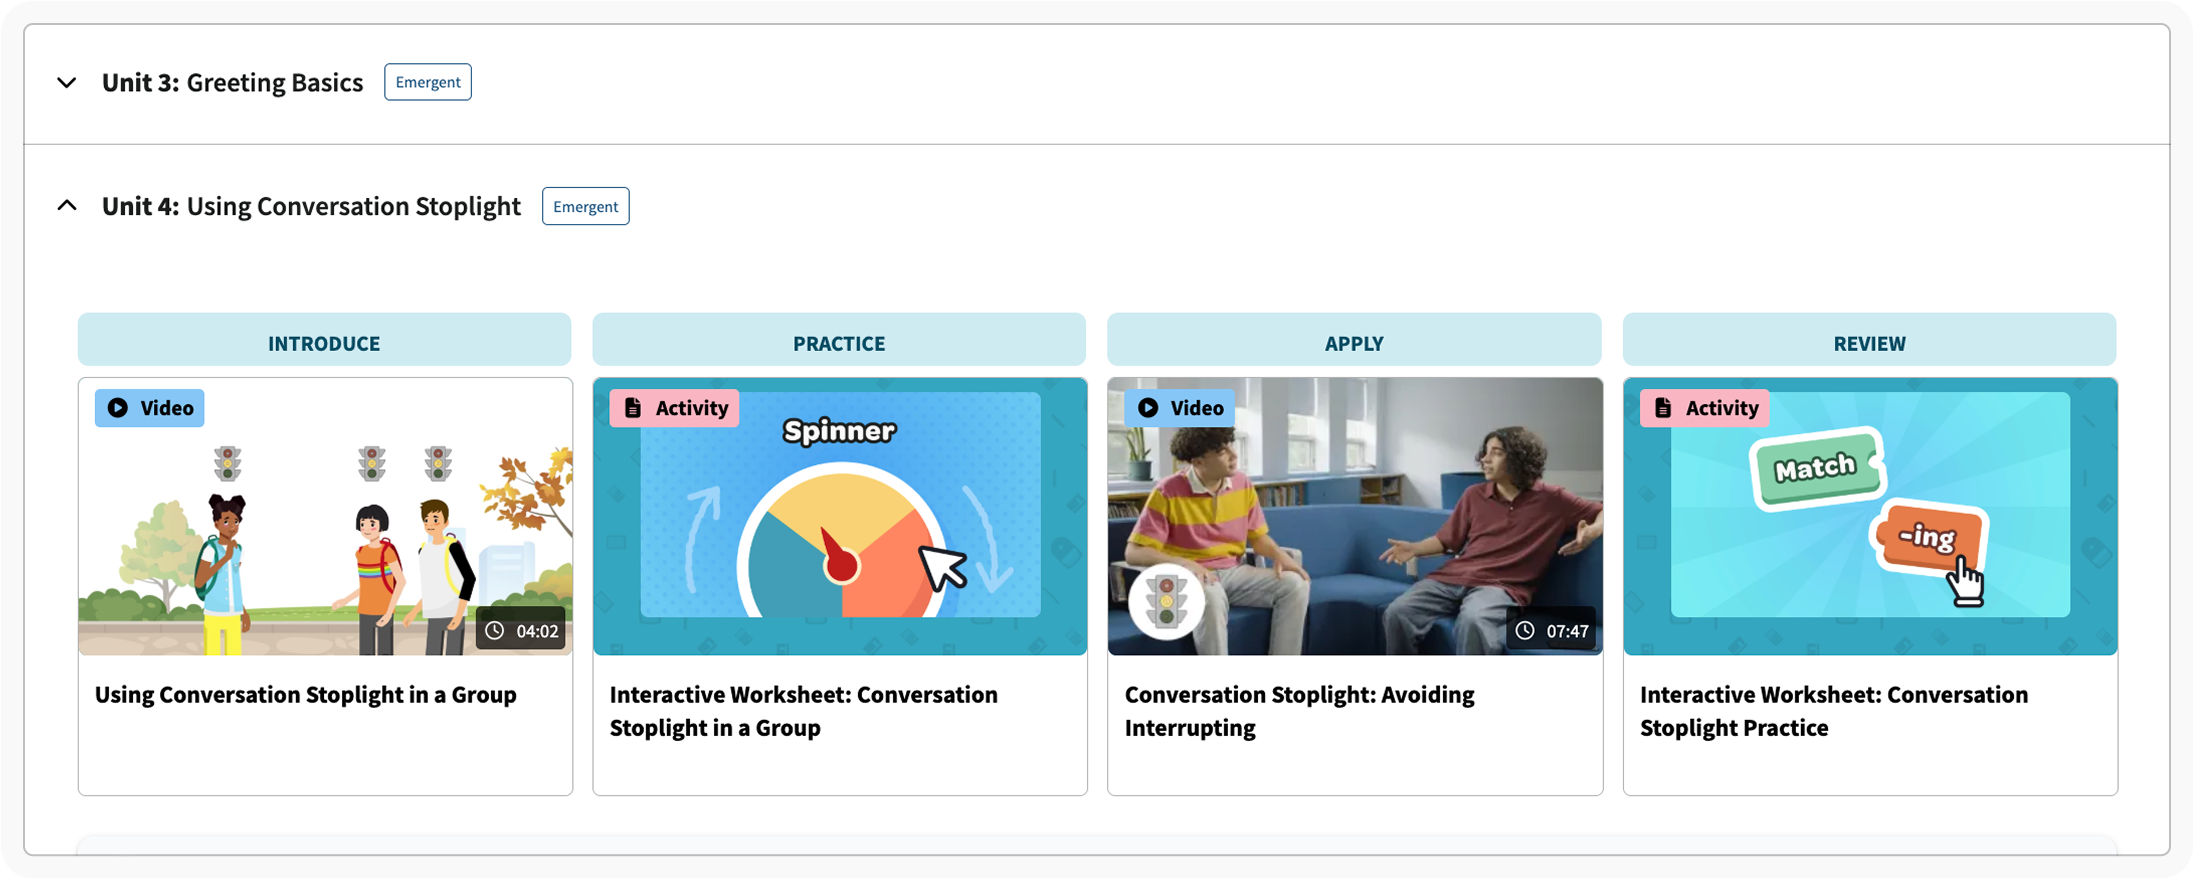The image size is (2193, 878).
Task: Select the PRACTICE column header
Action: pyautogui.click(x=838, y=343)
